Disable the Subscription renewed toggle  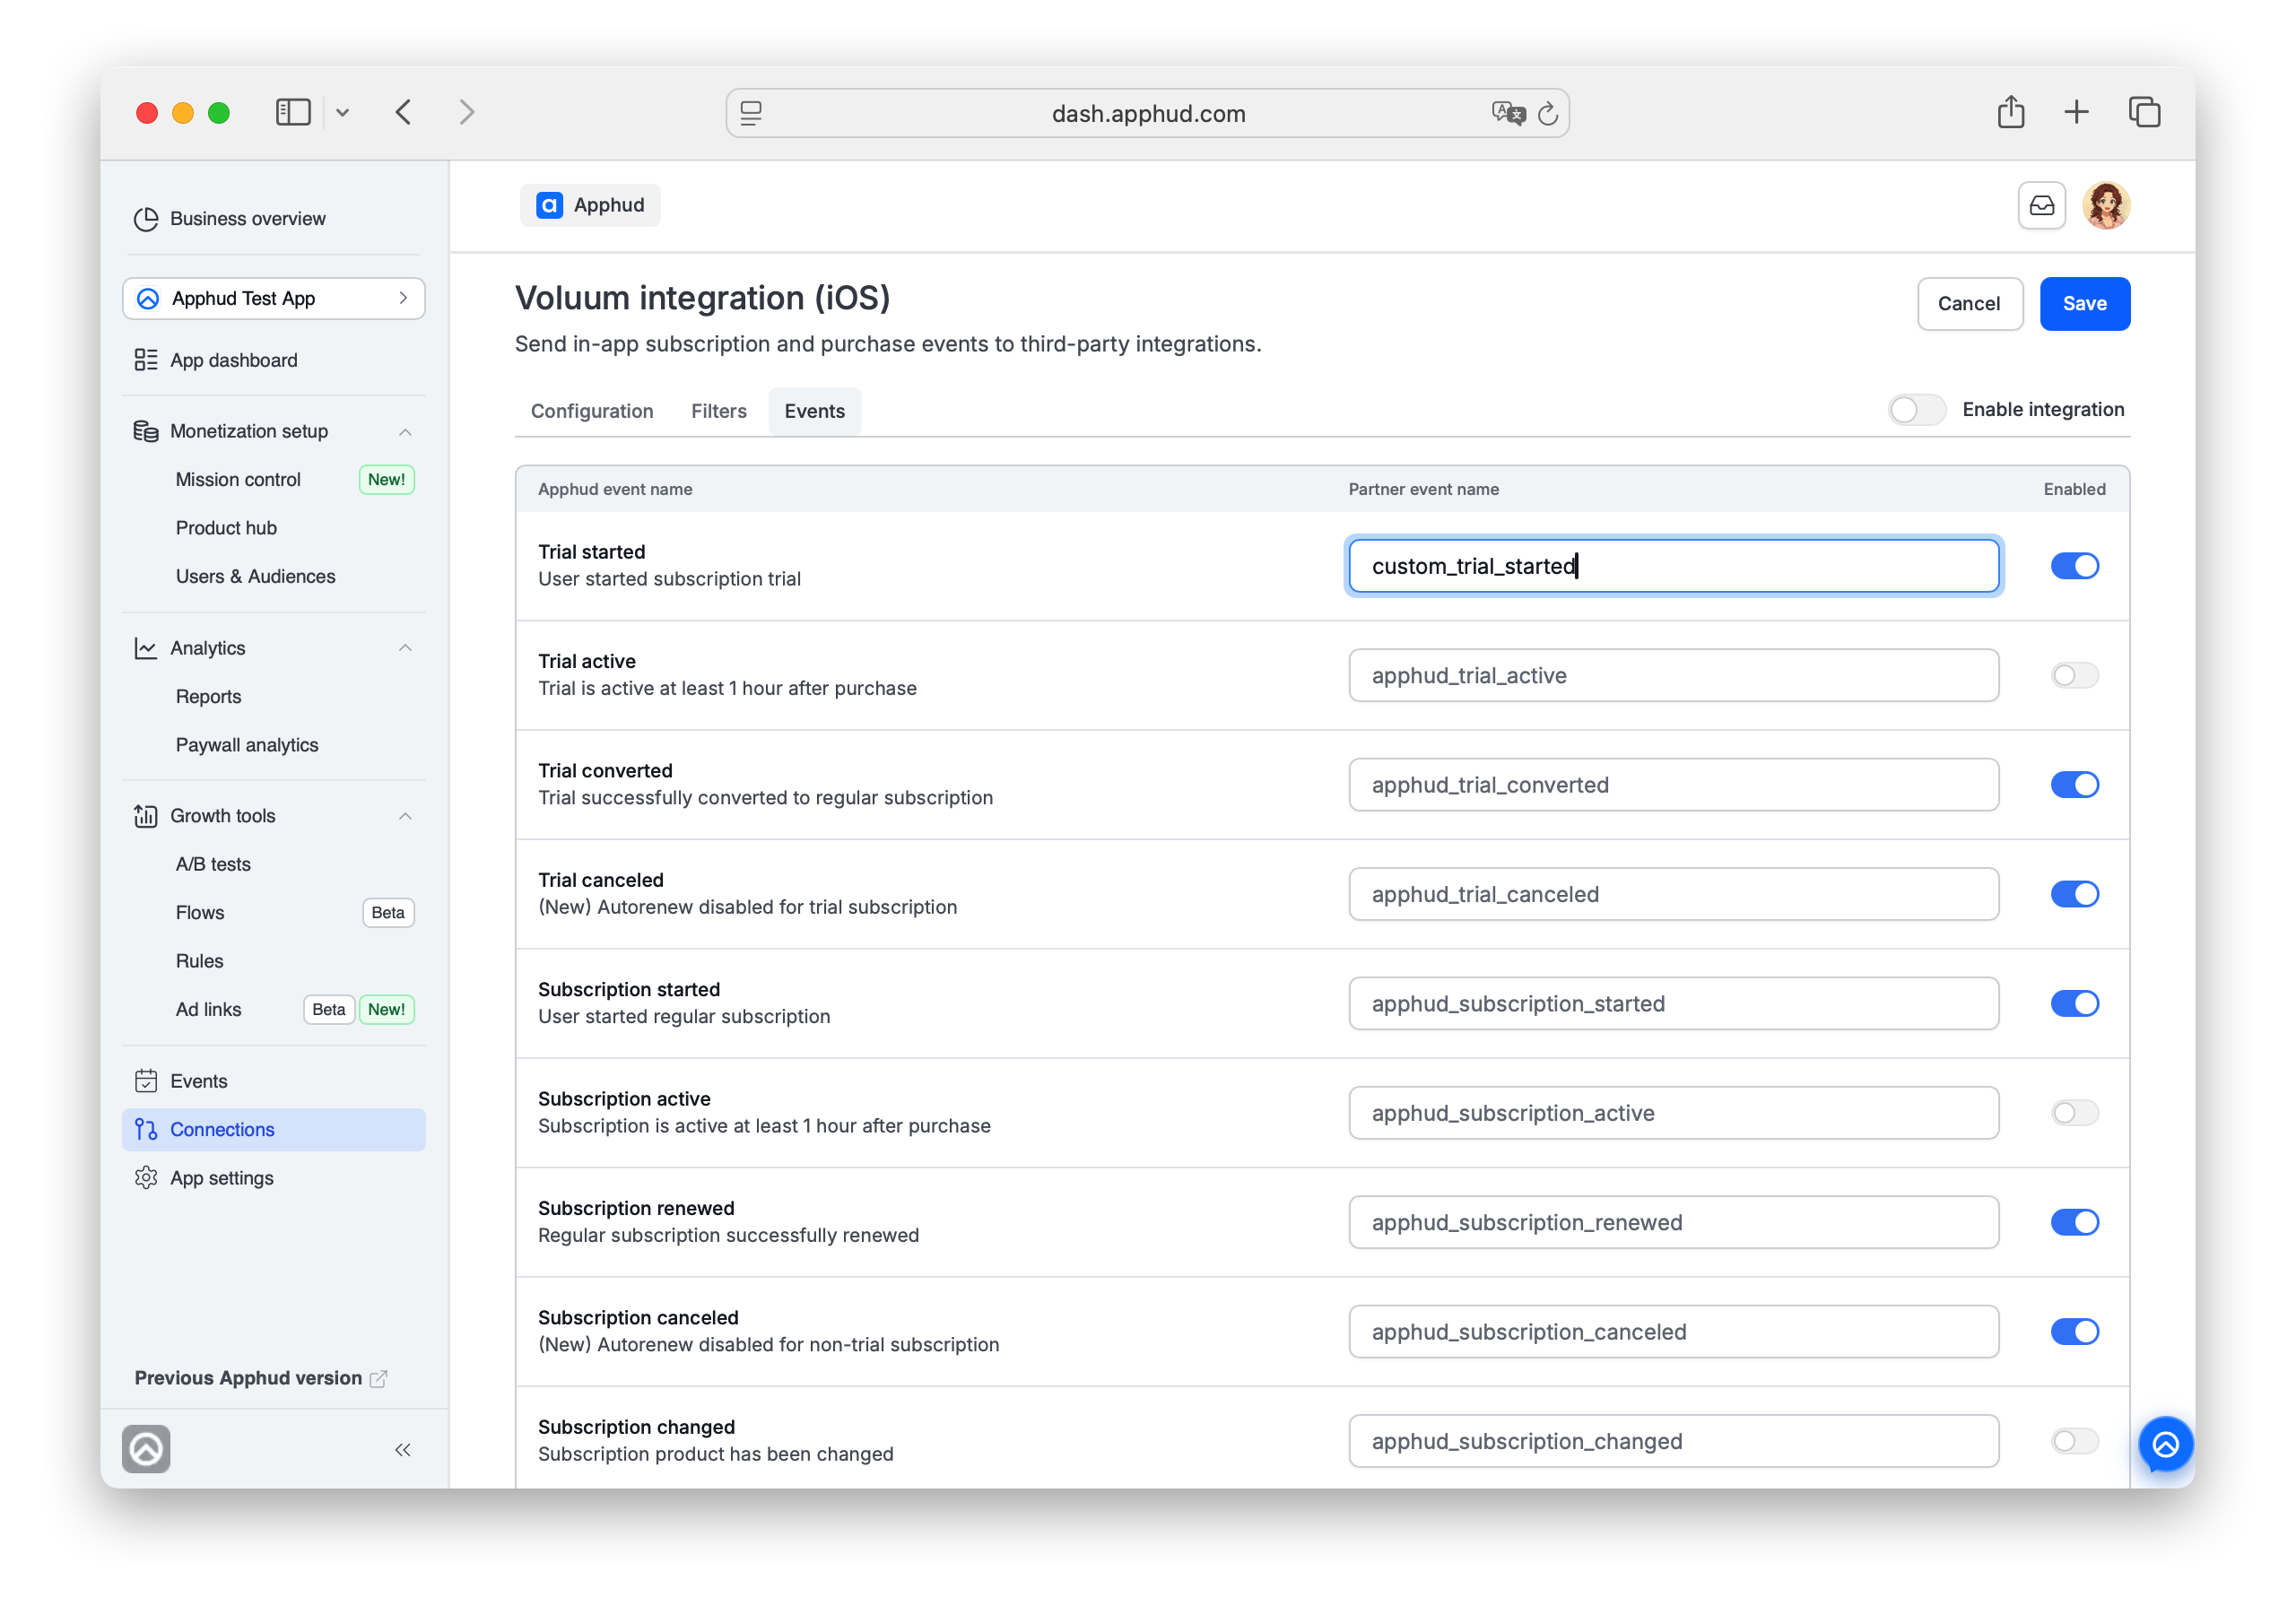click(x=2075, y=1222)
